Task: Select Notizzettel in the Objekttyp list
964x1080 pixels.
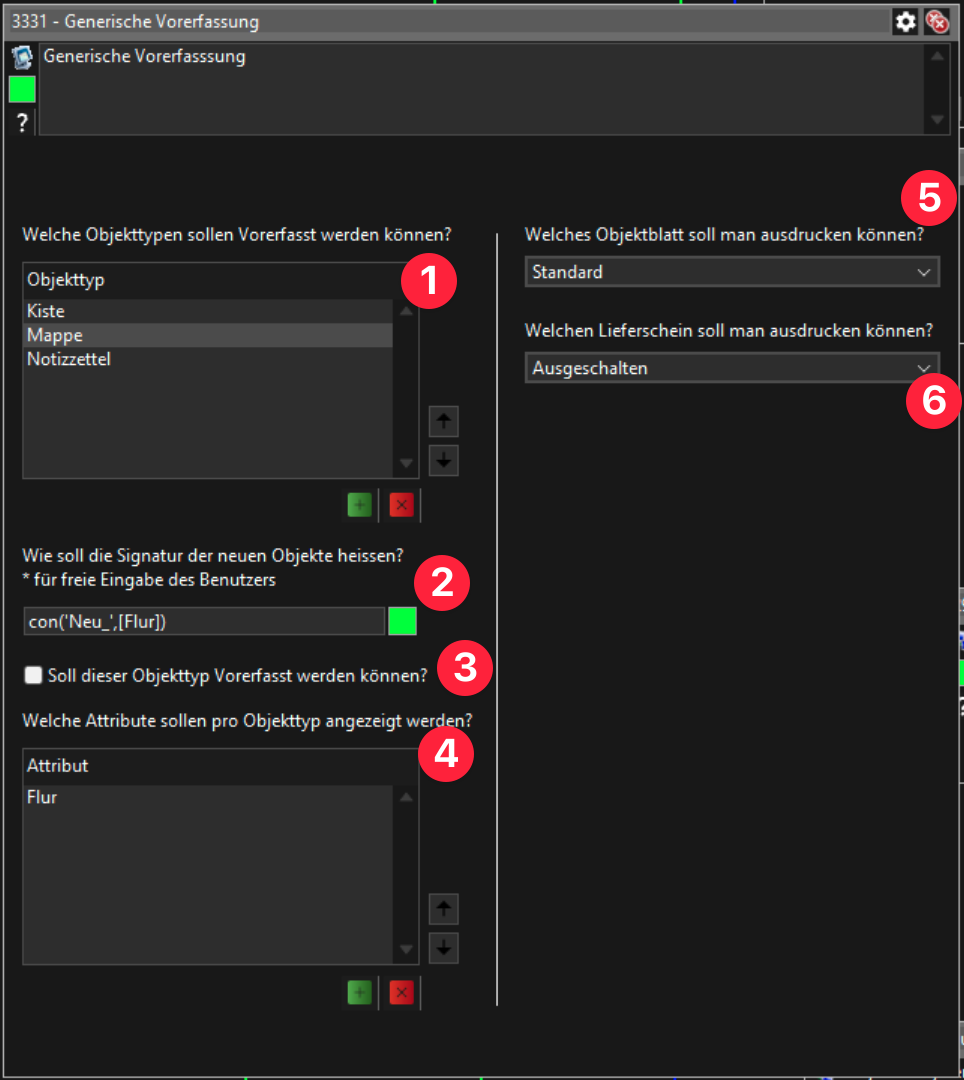Action: pyautogui.click(x=68, y=359)
